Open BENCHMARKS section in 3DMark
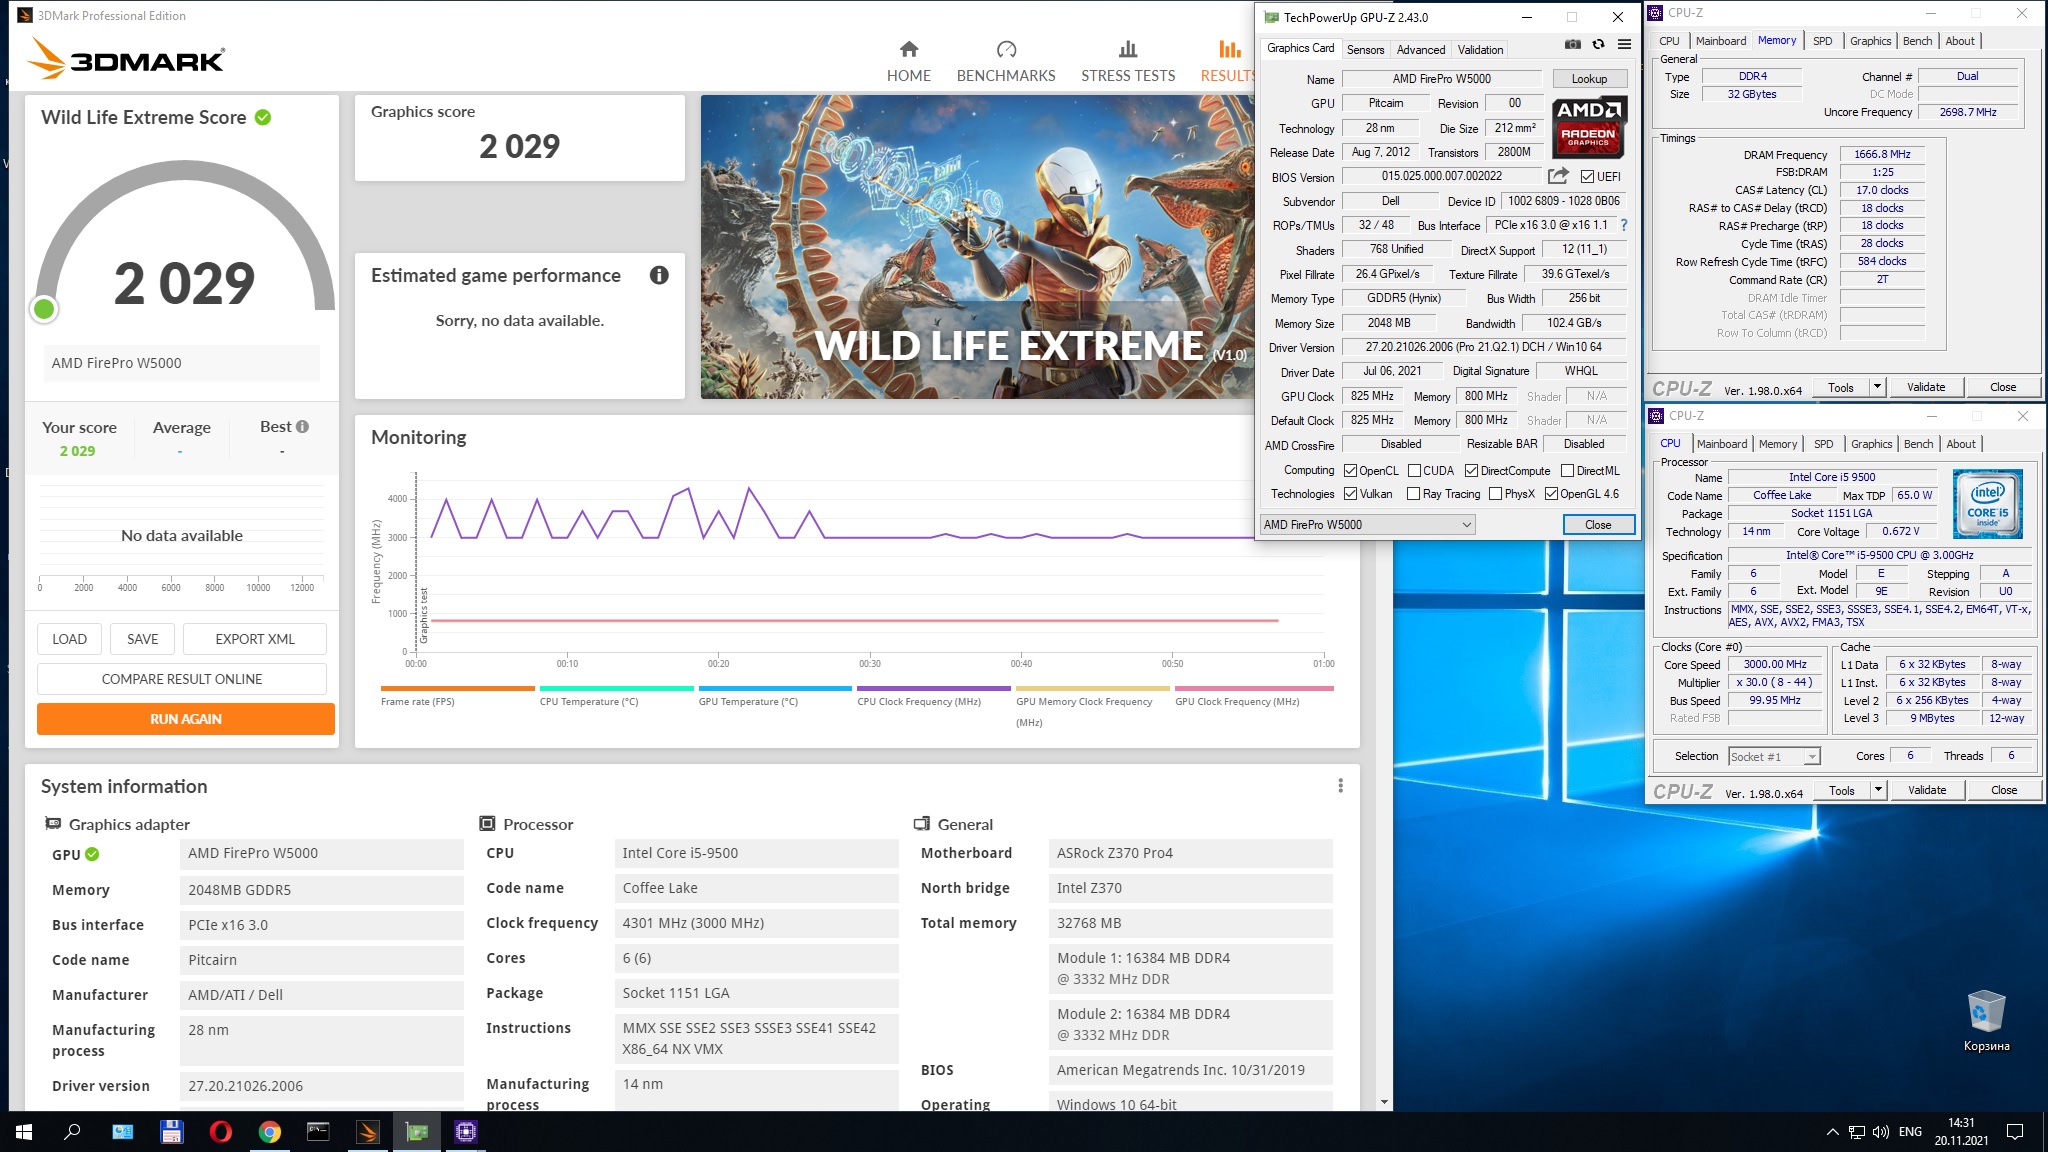Screen dimensions: 2048x1152 [x=1006, y=61]
